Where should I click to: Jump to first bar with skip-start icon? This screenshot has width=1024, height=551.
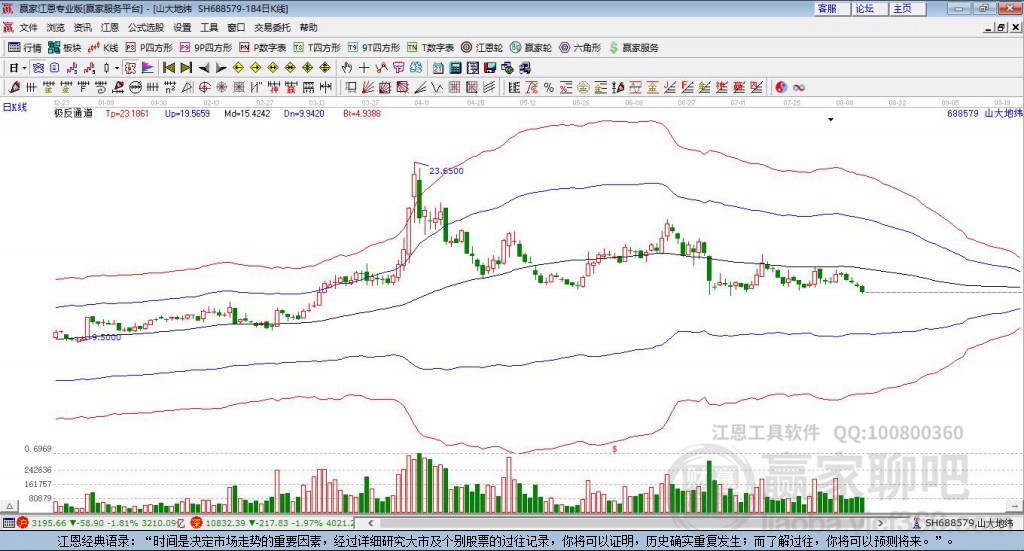(x=169, y=68)
